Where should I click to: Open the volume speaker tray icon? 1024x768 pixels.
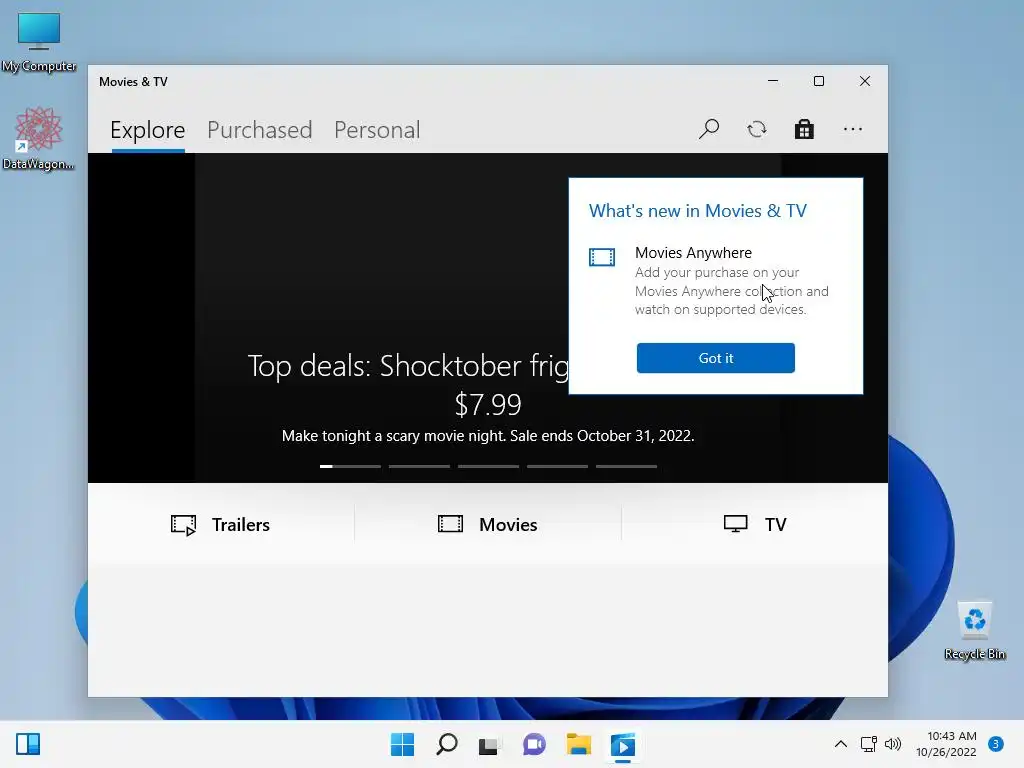893,744
